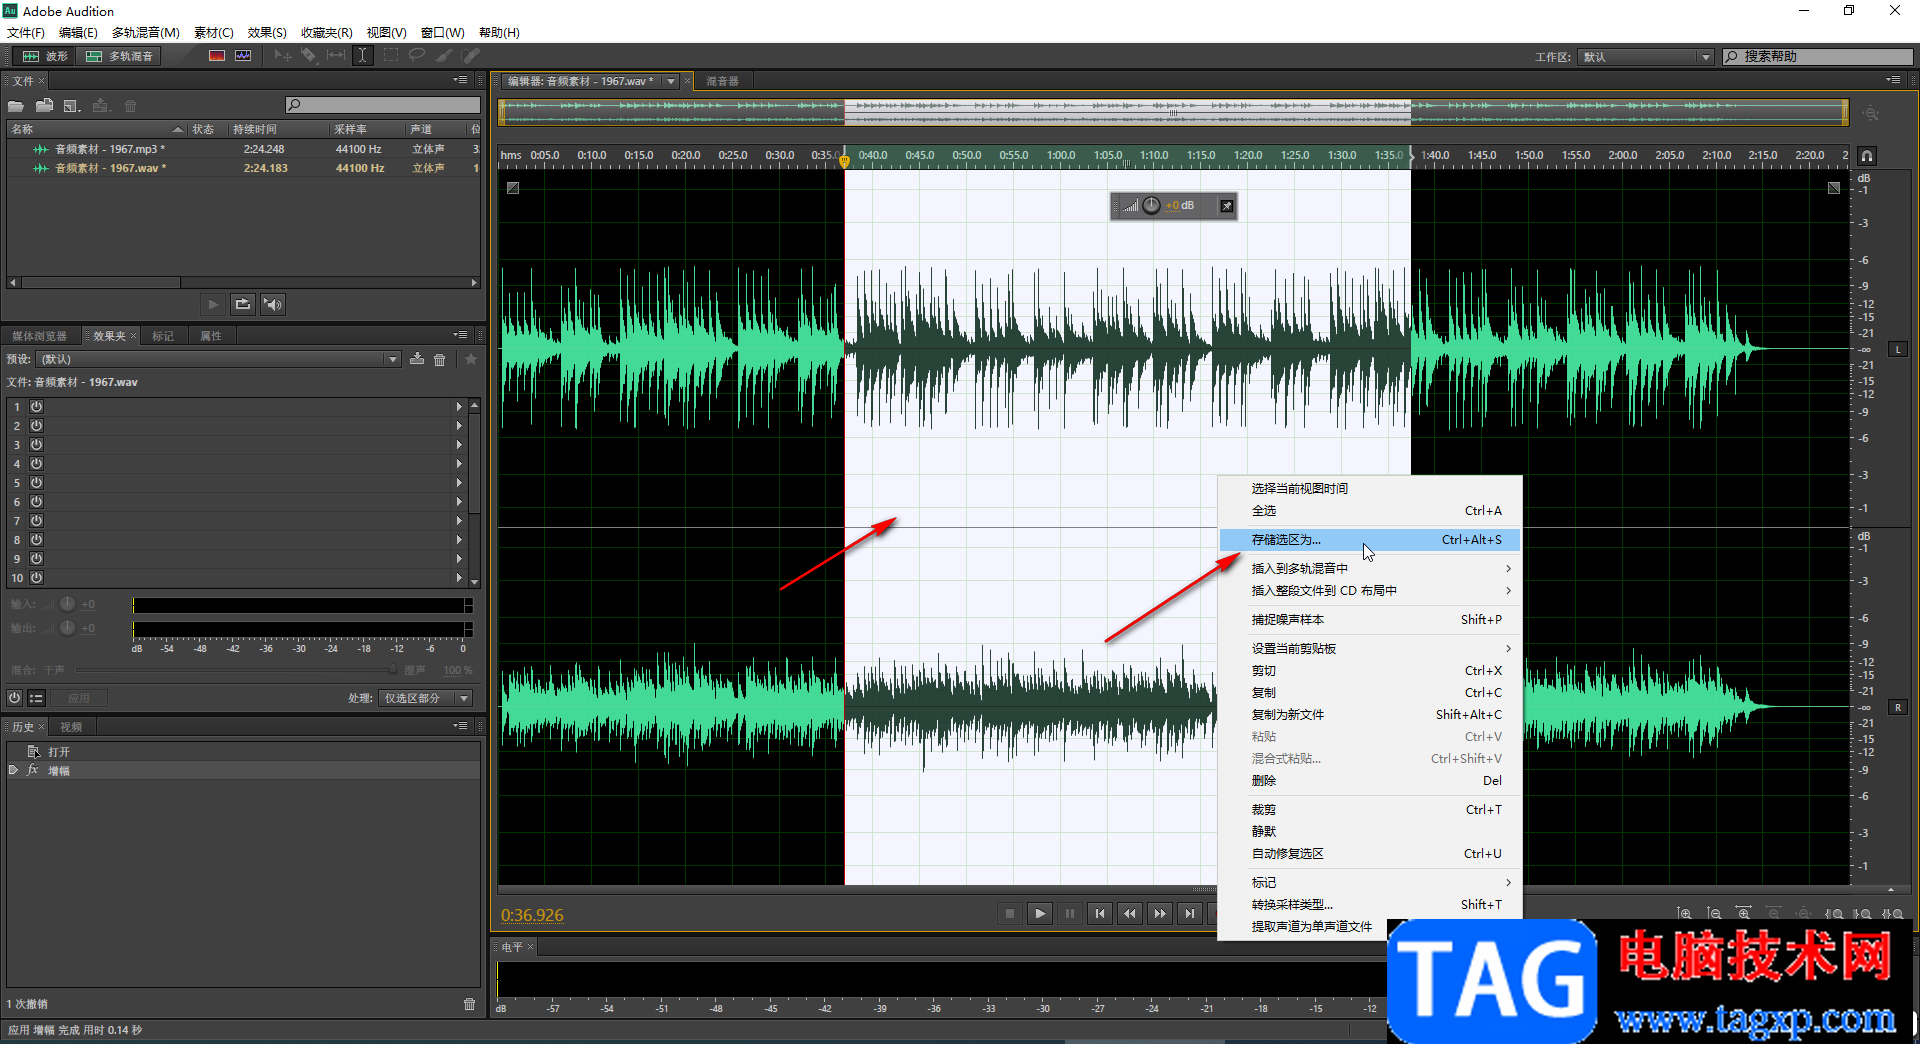Switch to the 媒体浏览器 tab
1920x1044 pixels.
[39, 336]
